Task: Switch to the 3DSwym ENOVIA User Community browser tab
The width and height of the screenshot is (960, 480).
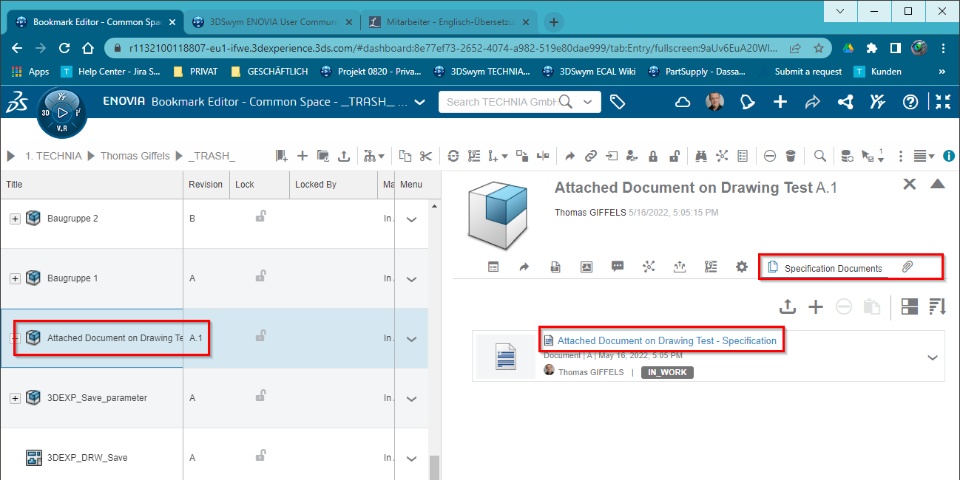Action: (272, 22)
